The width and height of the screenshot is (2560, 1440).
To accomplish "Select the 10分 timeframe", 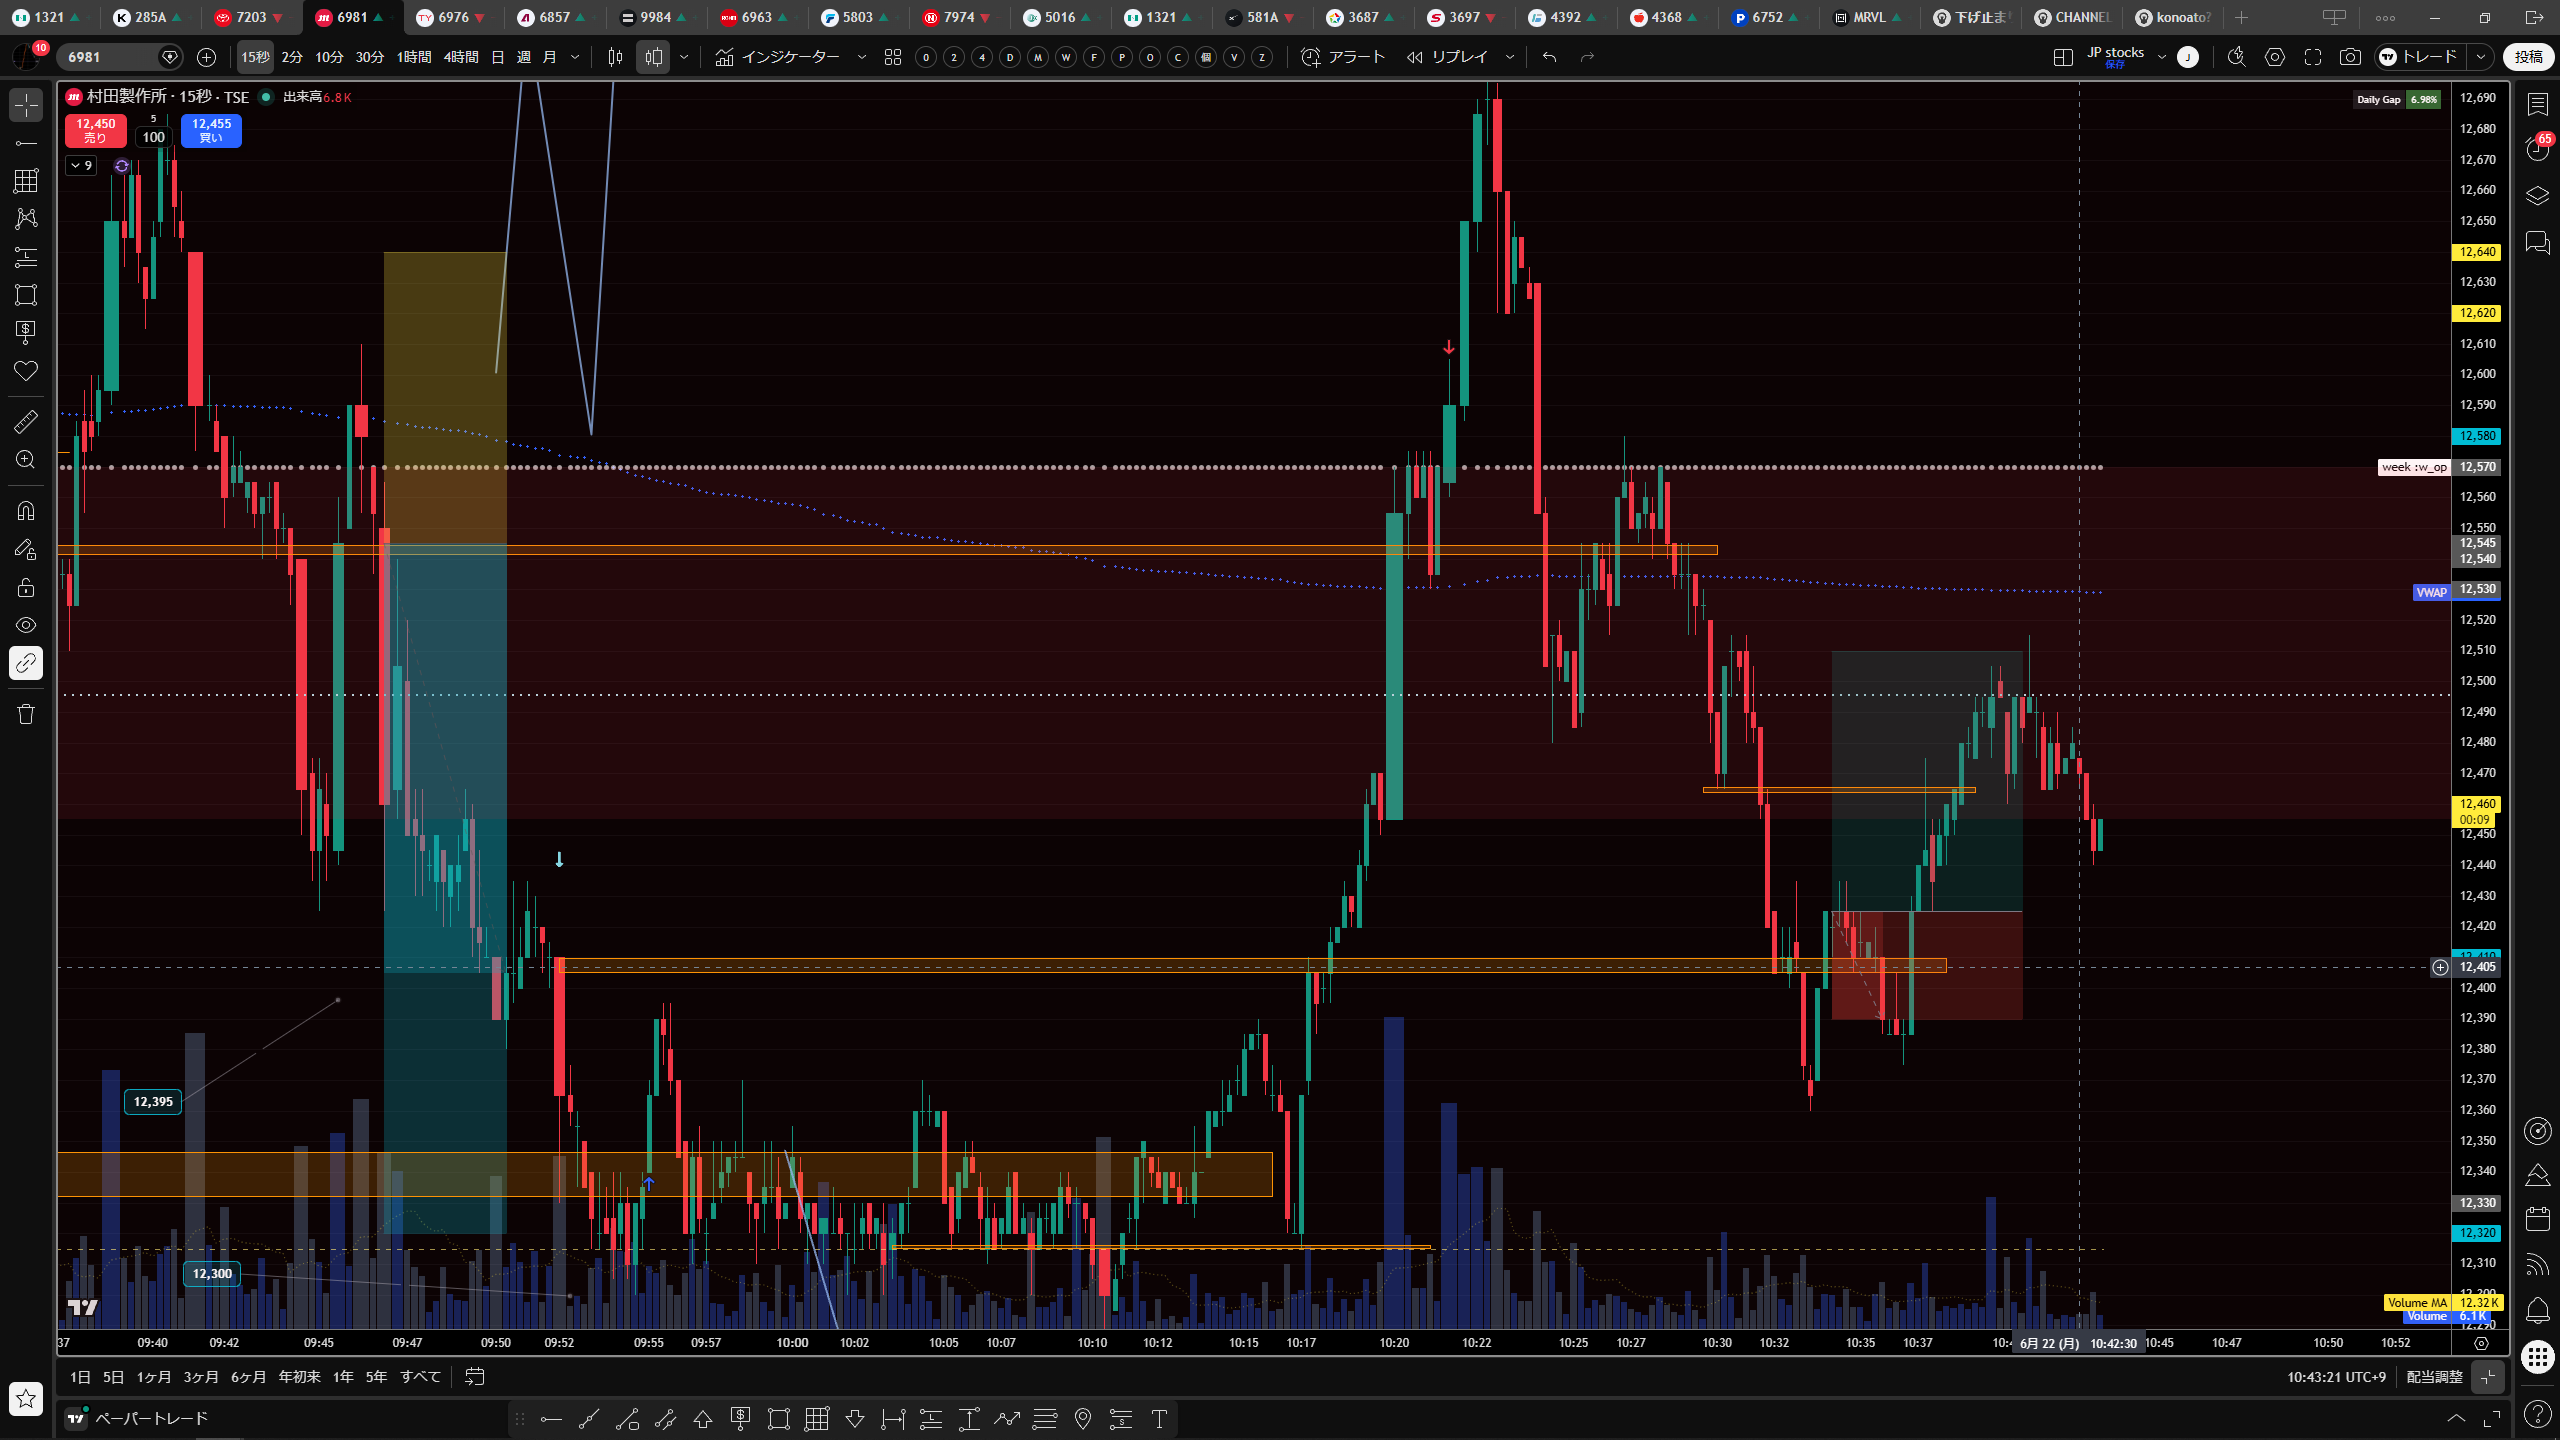I will click(329, 57).
